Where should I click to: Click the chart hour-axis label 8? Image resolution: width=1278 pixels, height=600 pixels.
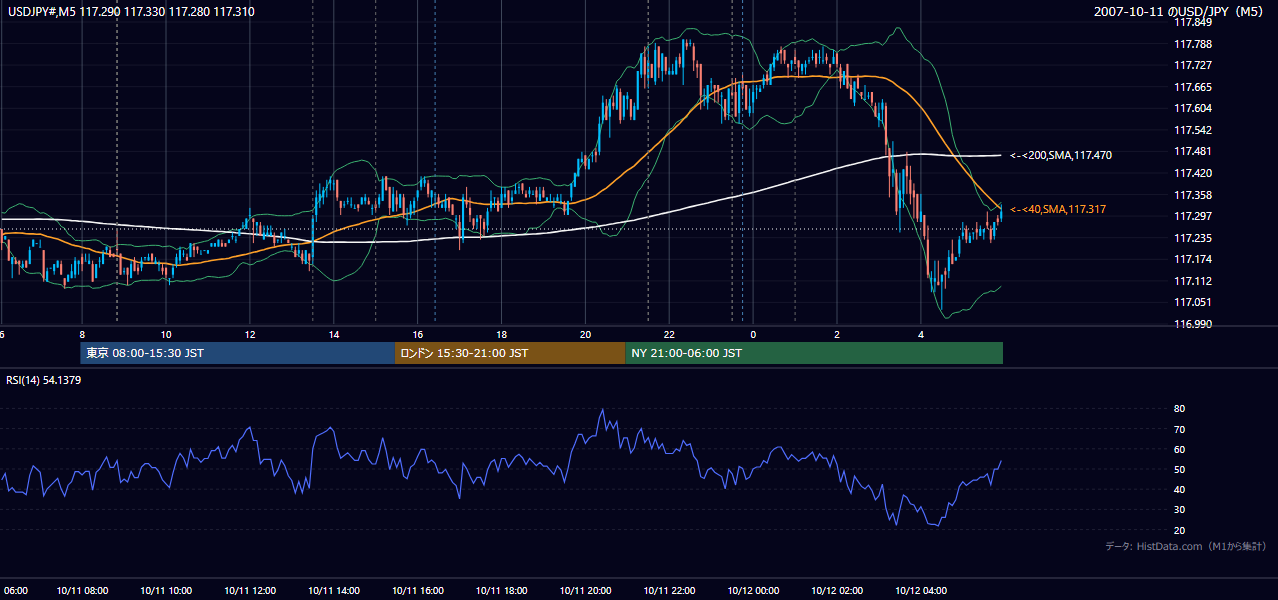(x=82, y=334)
